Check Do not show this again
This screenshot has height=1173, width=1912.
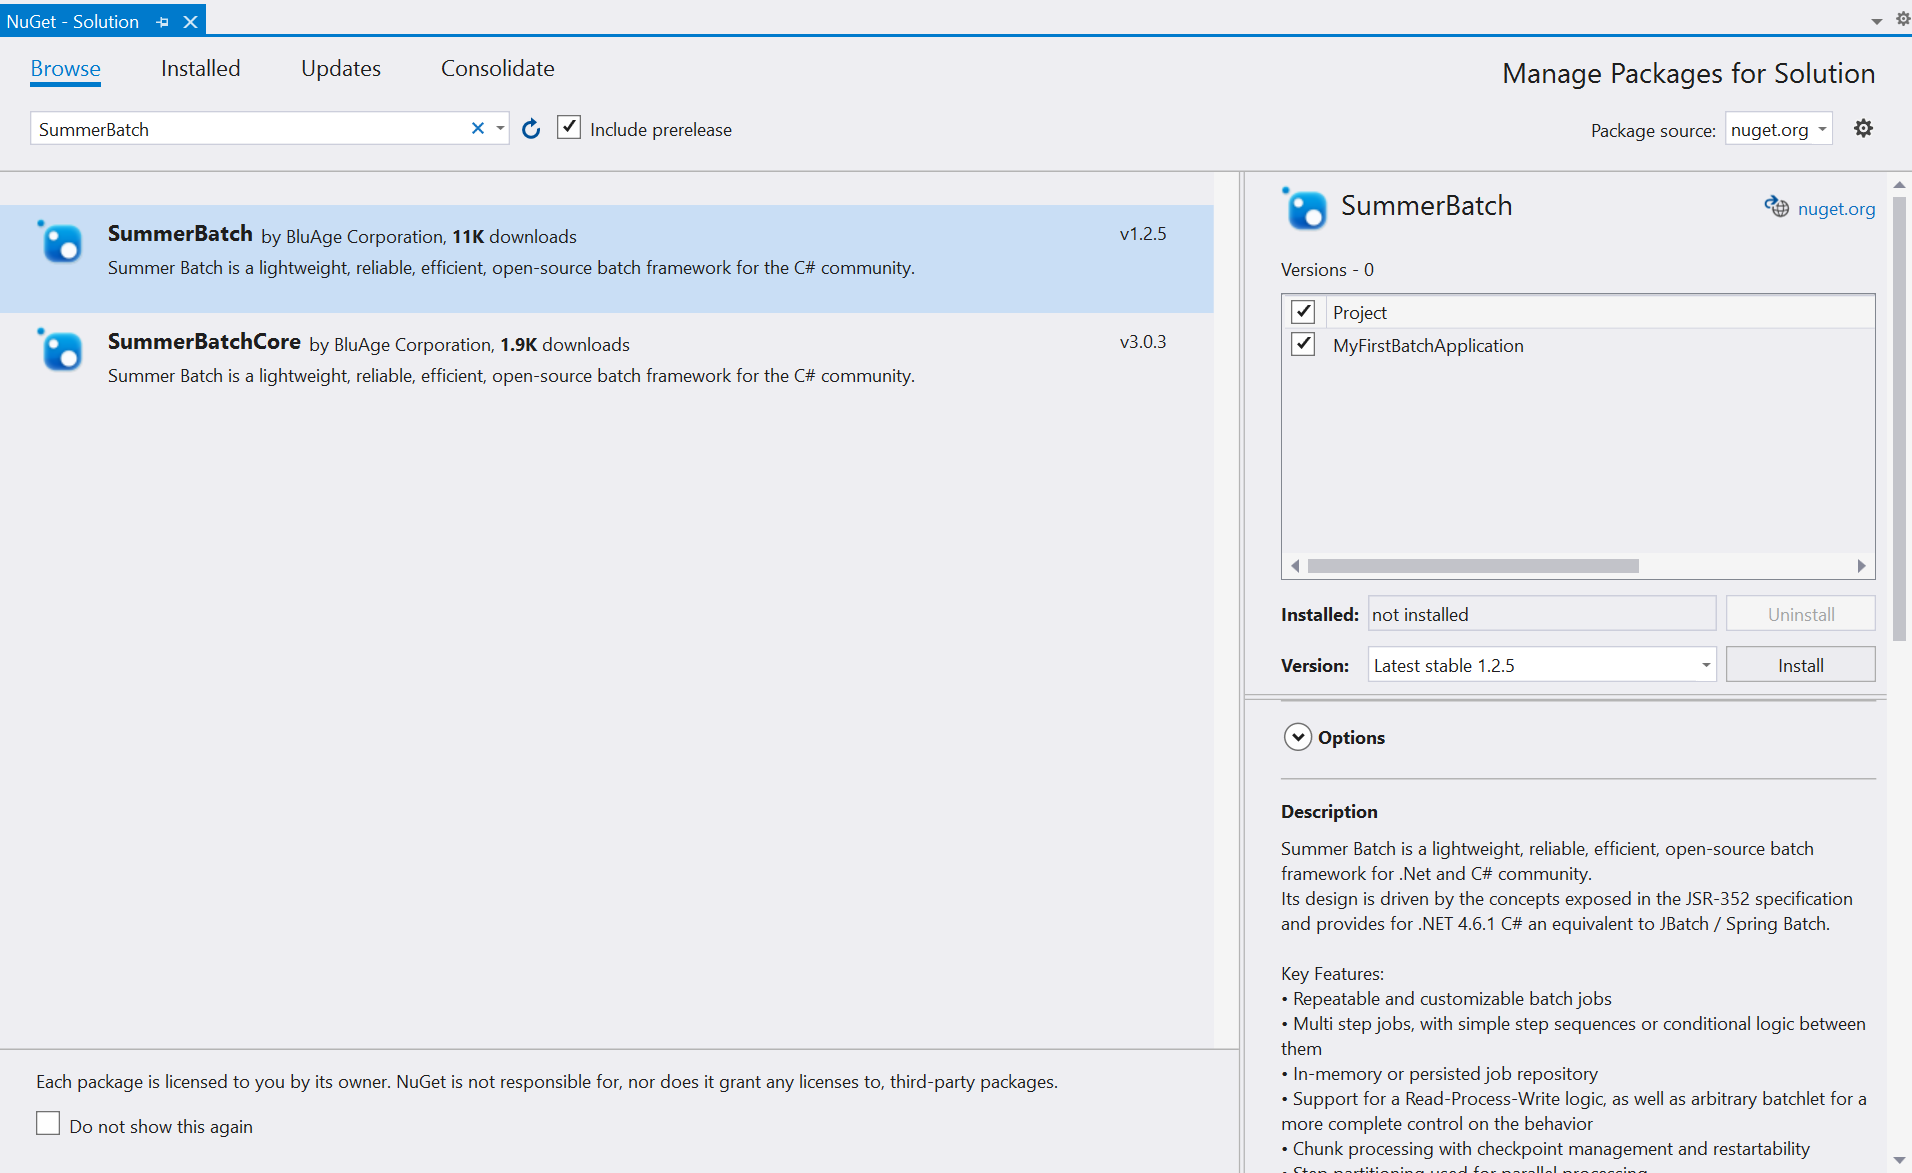tap(48, 1124)
